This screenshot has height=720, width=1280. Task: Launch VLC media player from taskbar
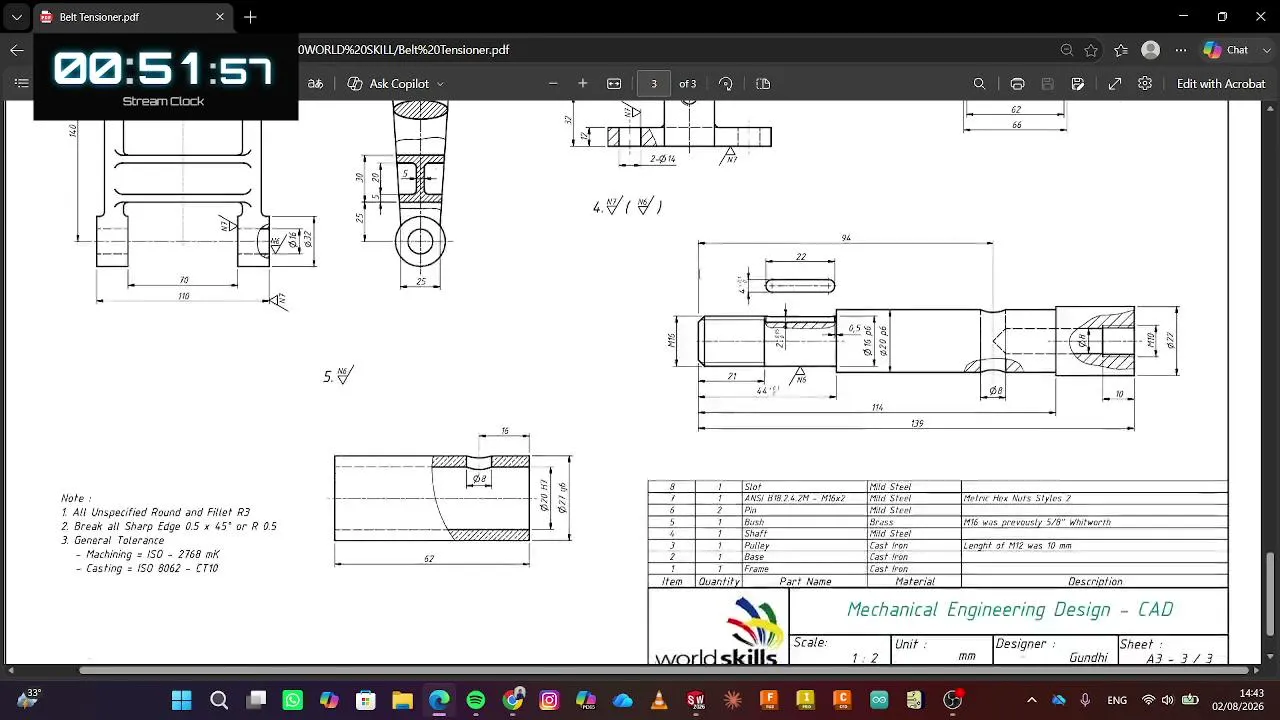pyautogui.click(x=659, y=700)
